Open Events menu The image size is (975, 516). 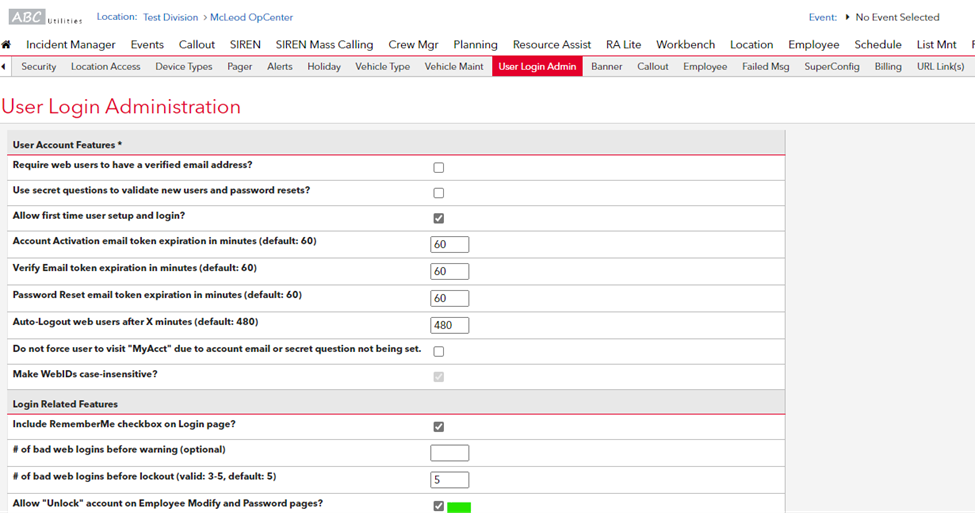tap(147, 45)
